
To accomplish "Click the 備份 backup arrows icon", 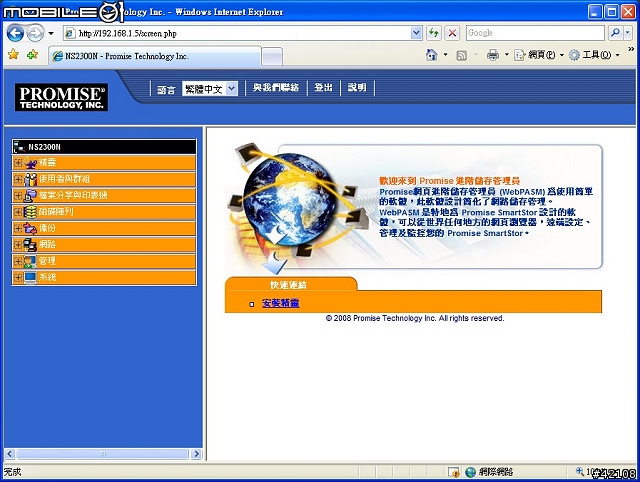I will (30, 228).
